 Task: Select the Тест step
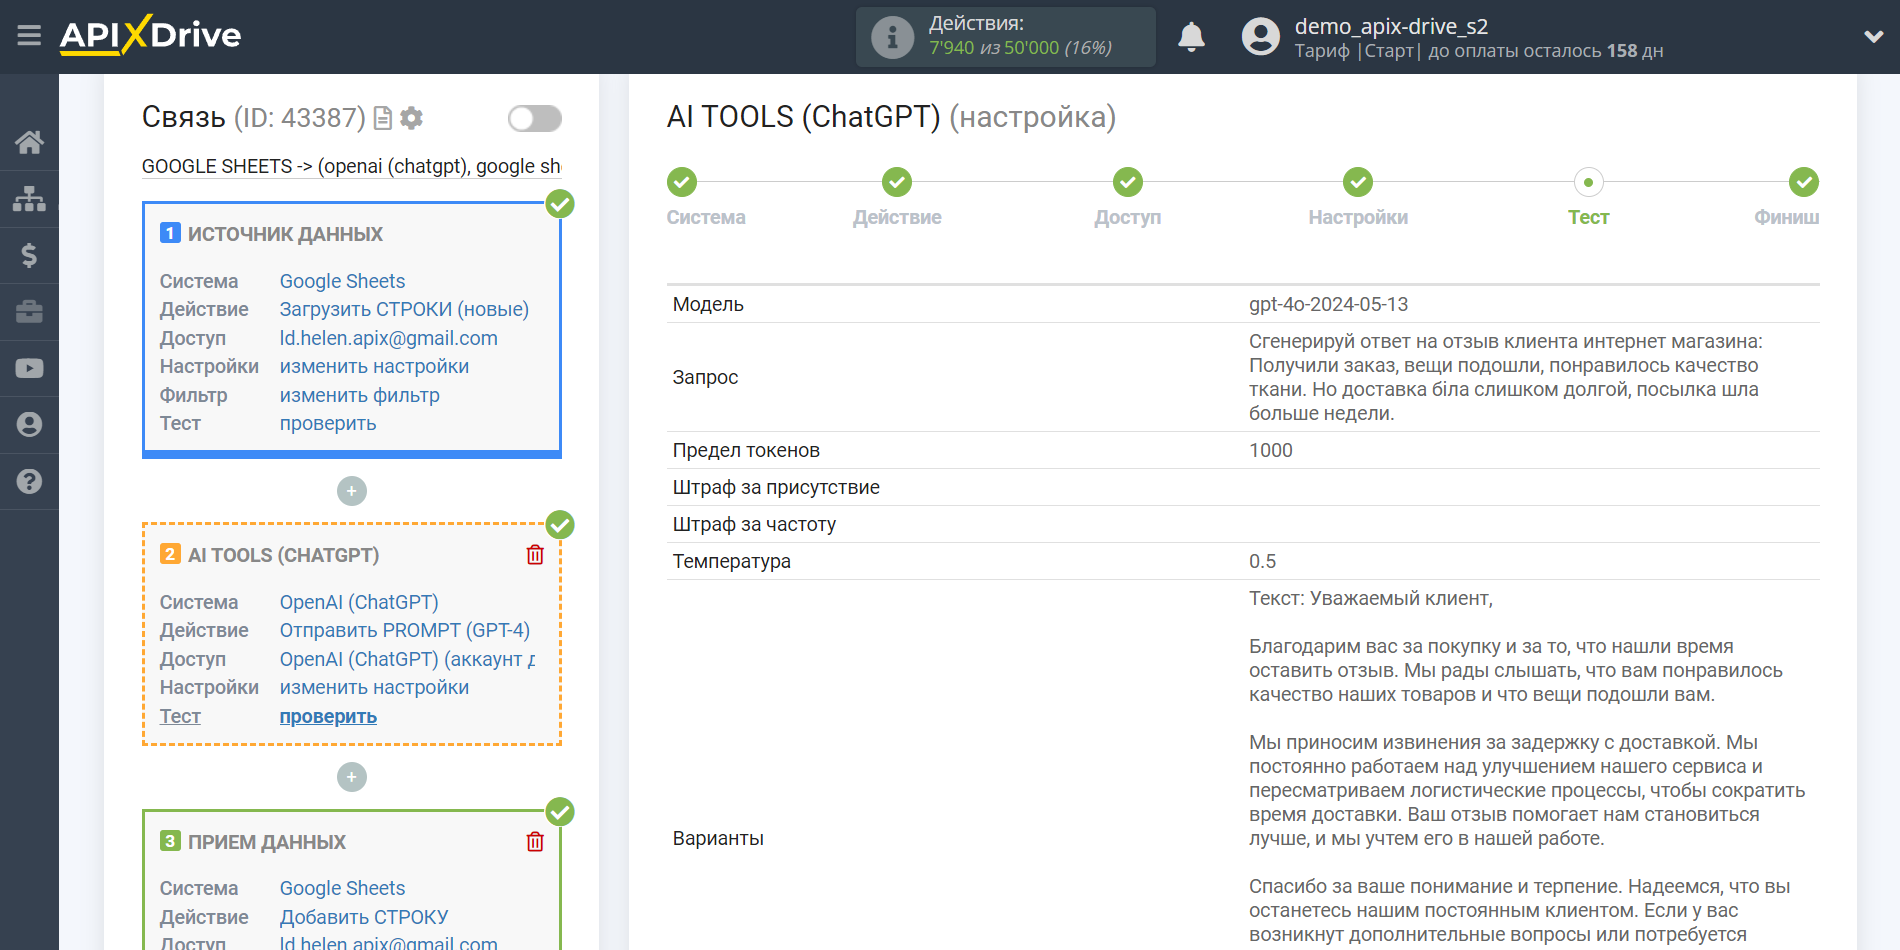(x=1588, y=182)
